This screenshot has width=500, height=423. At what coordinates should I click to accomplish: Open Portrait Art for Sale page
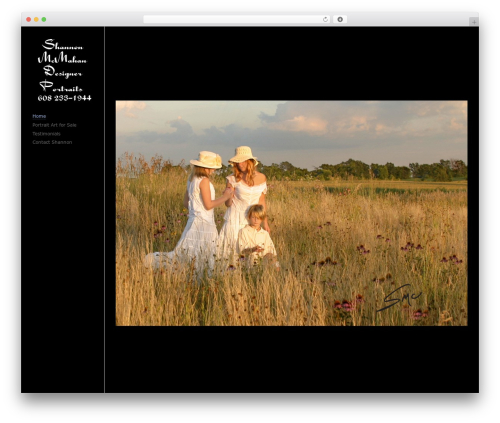pyautogui.click(x=54, y=125)
